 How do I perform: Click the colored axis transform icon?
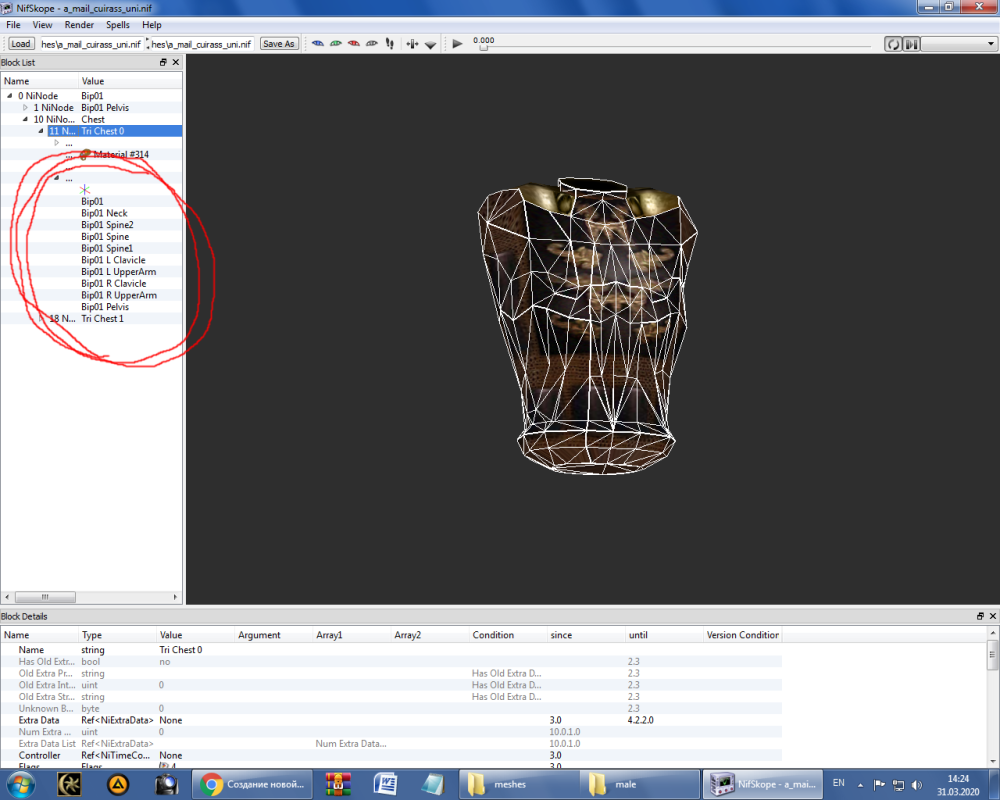pos(85,189)
